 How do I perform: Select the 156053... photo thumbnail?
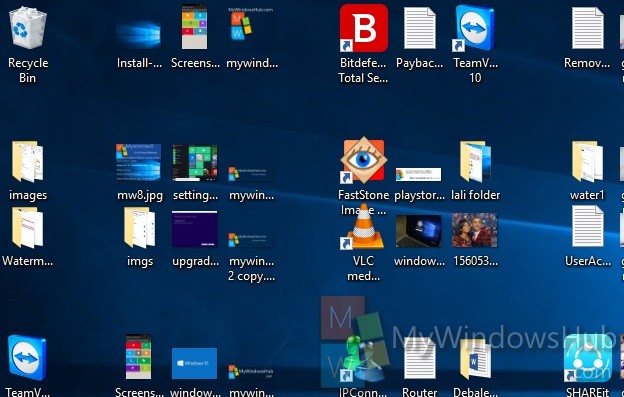pyautogui.click(x=474, y=230)
